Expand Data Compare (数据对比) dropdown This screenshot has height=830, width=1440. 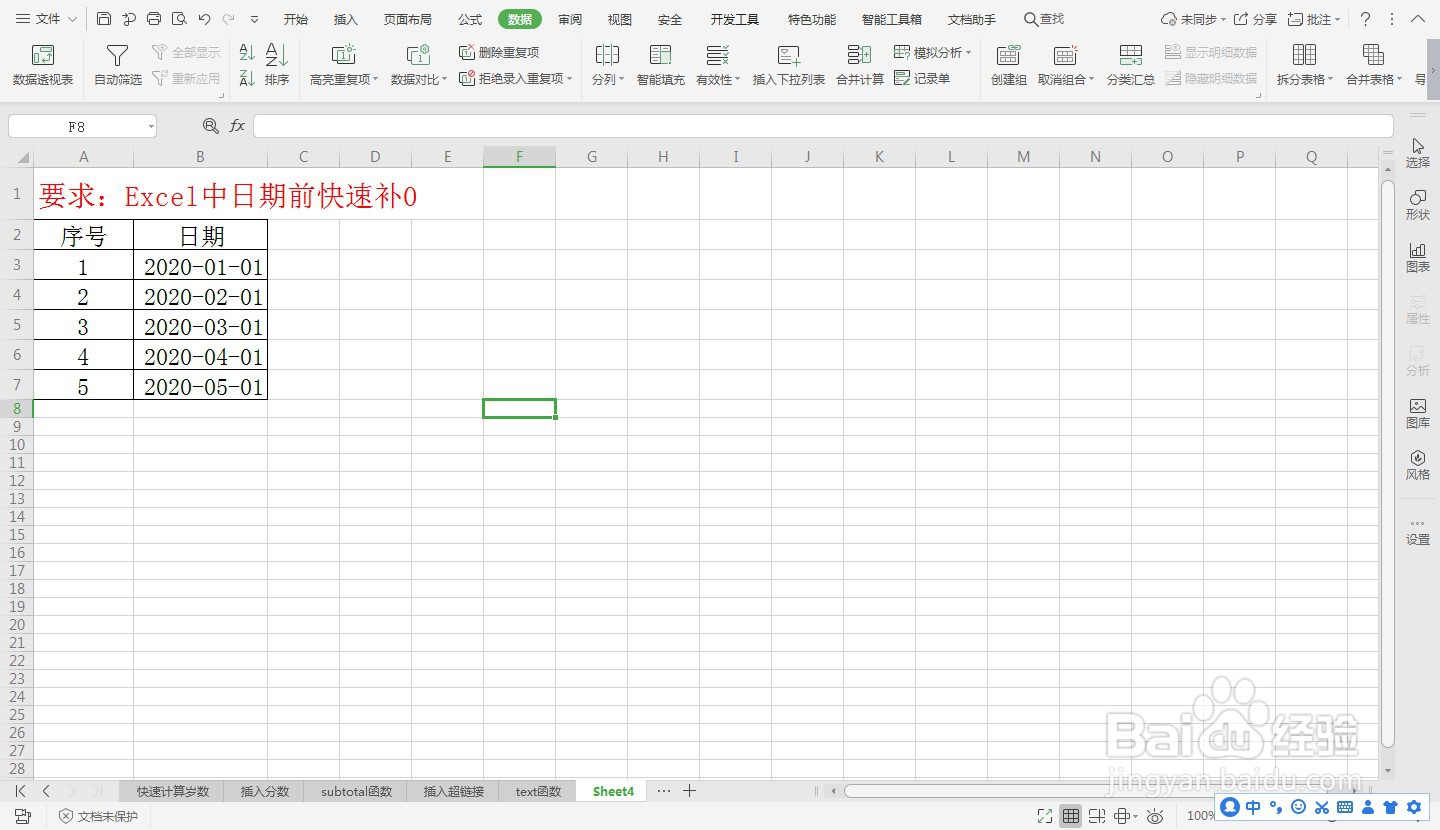(x=445, y=80)
